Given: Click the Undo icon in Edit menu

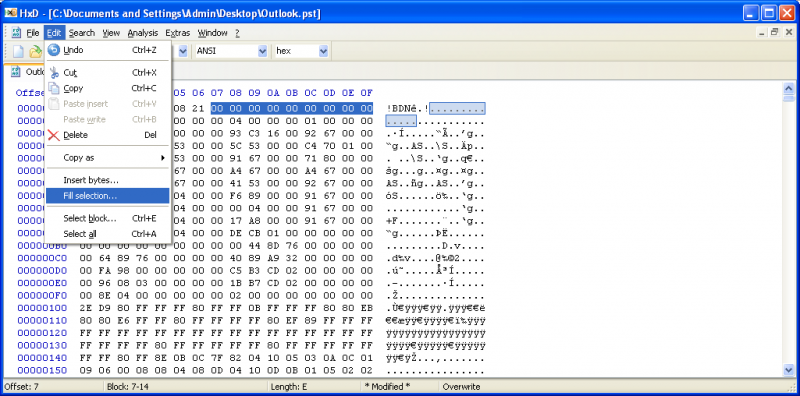Looking at the screenshot, I should click(x=54, y=50).
